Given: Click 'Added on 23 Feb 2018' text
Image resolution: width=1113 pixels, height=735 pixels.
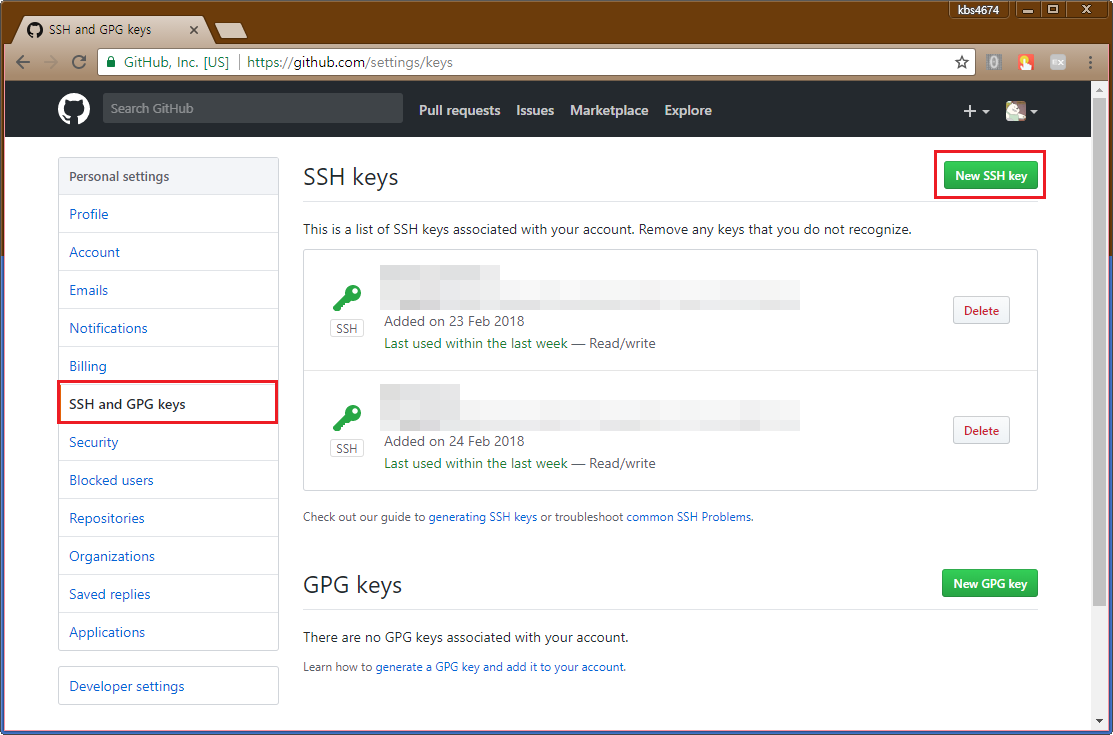Looking at the screenshot, I should pyautogui.click(x=454, y=321).
